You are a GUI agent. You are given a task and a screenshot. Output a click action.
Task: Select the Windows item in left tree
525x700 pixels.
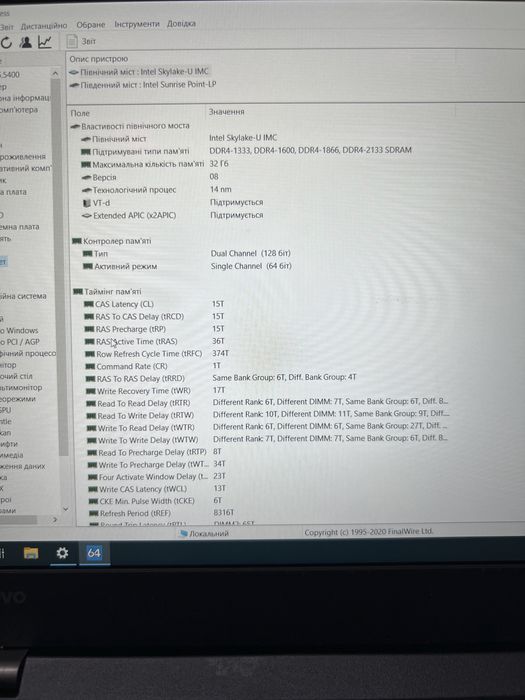pyautogui.click(x=19, y=331)
